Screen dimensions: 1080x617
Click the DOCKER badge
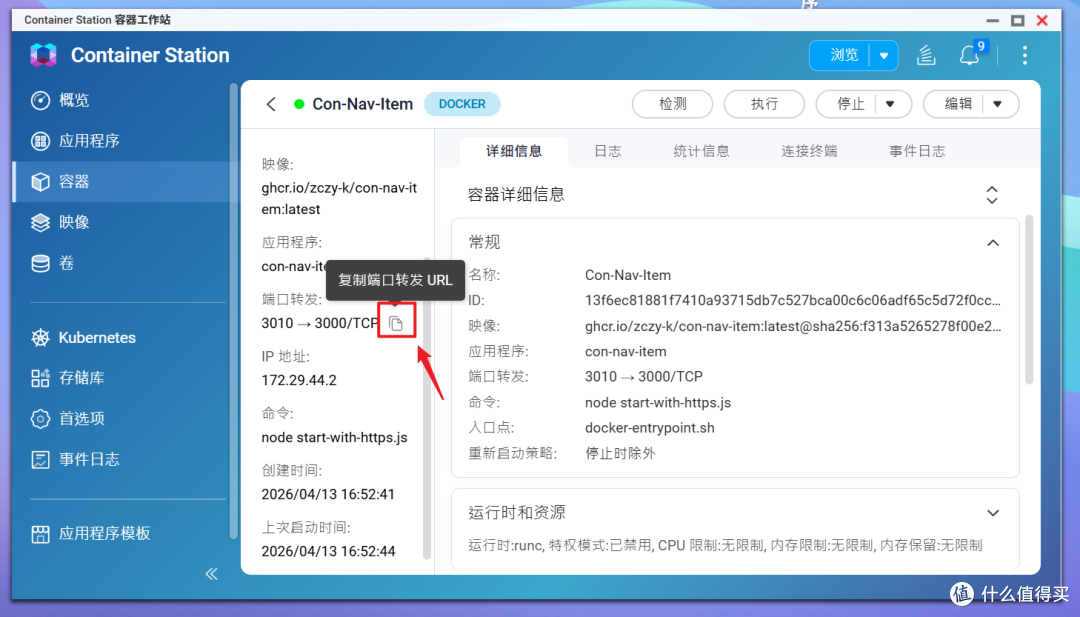(462, 104)
